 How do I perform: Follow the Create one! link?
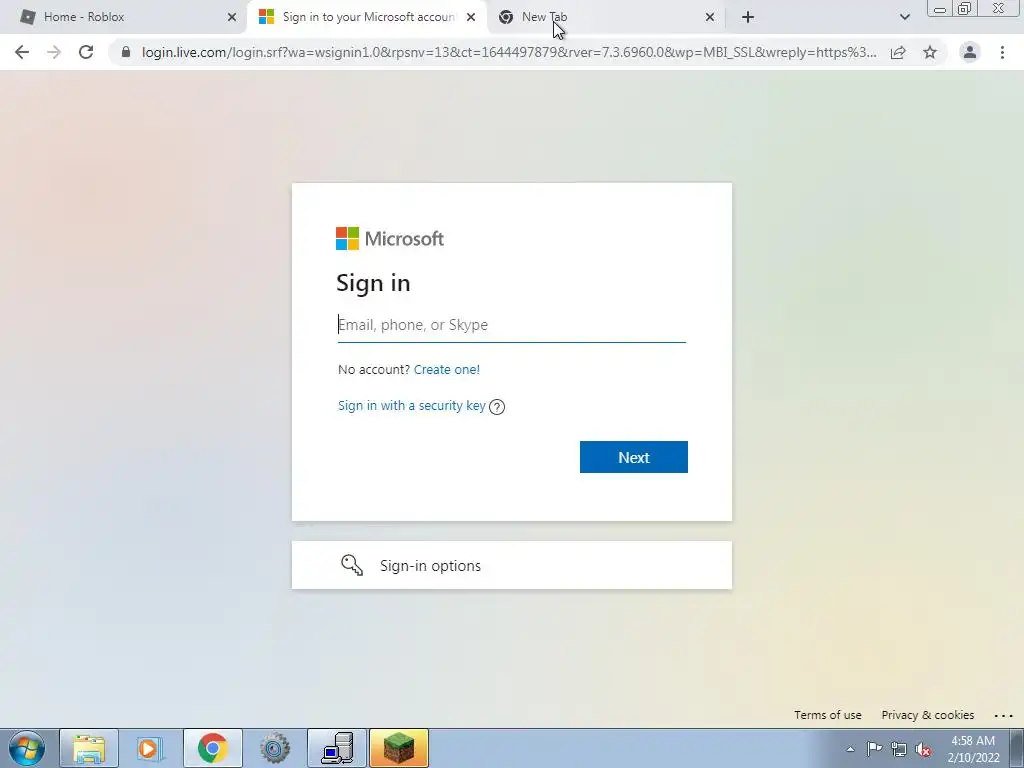(447, 369)
